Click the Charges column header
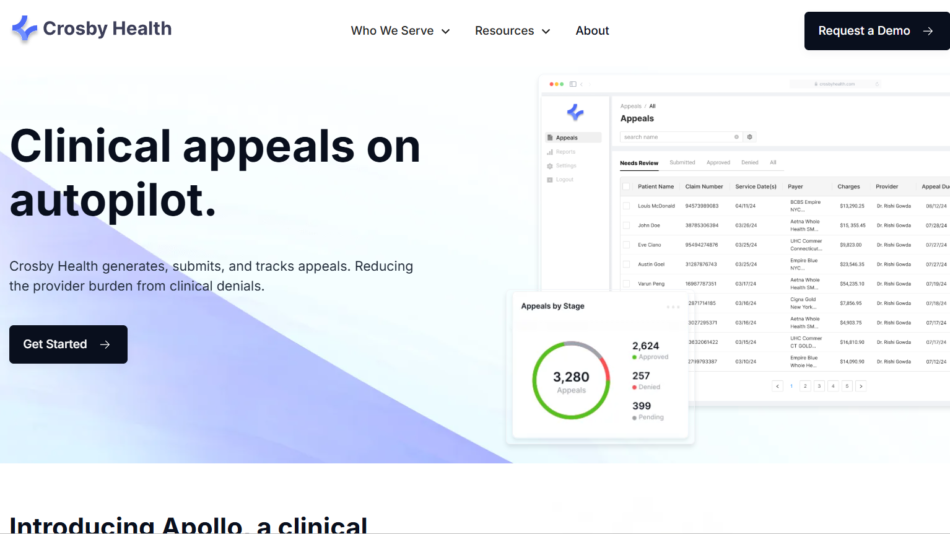 [x=849, y=187]
